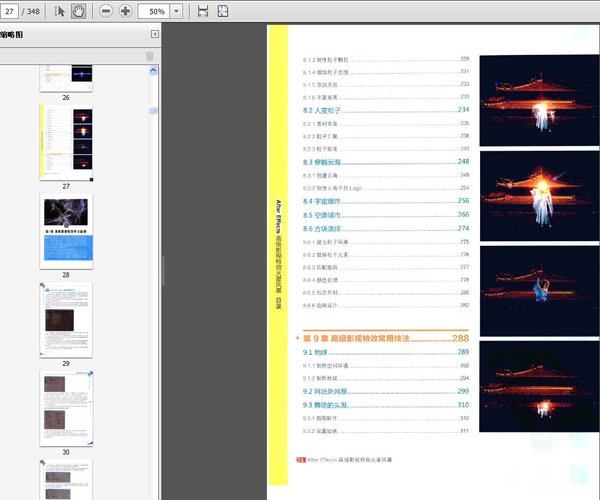
Task: Select the page 26 thumbnail
Action: tap(66, 76)
